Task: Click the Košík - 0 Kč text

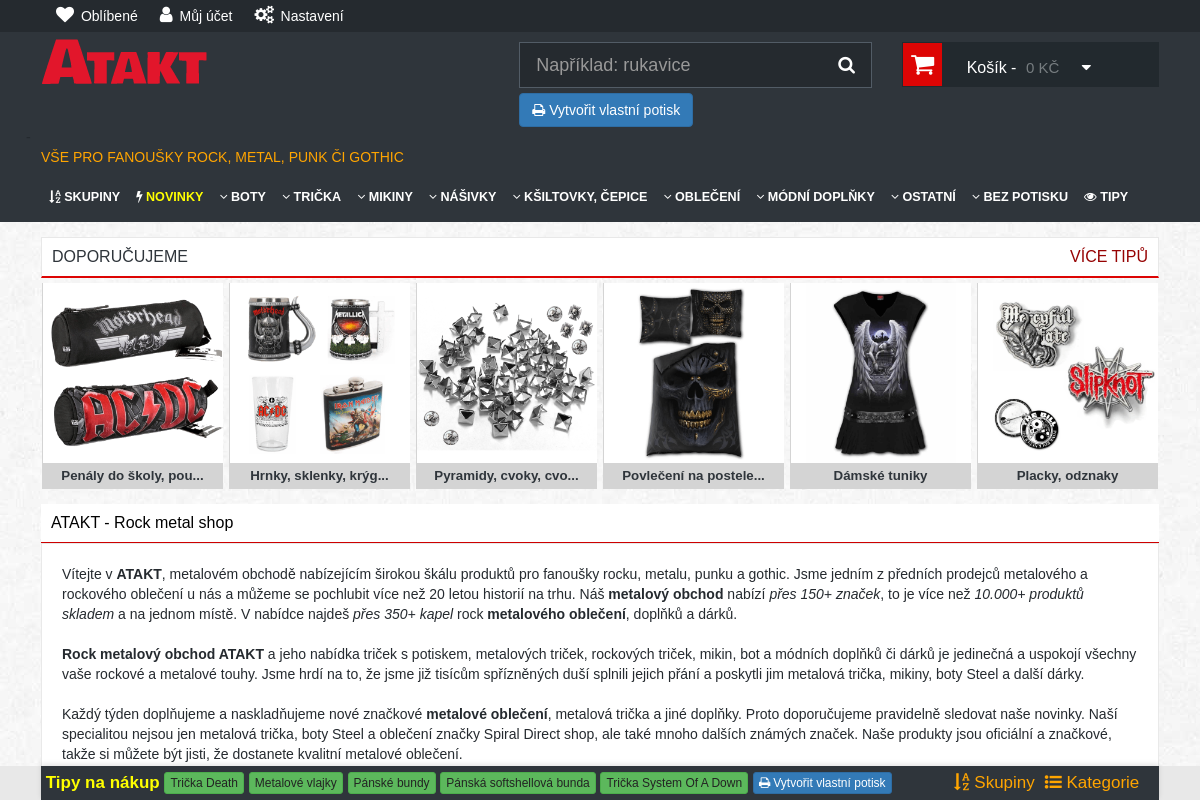Action: 1013,68
